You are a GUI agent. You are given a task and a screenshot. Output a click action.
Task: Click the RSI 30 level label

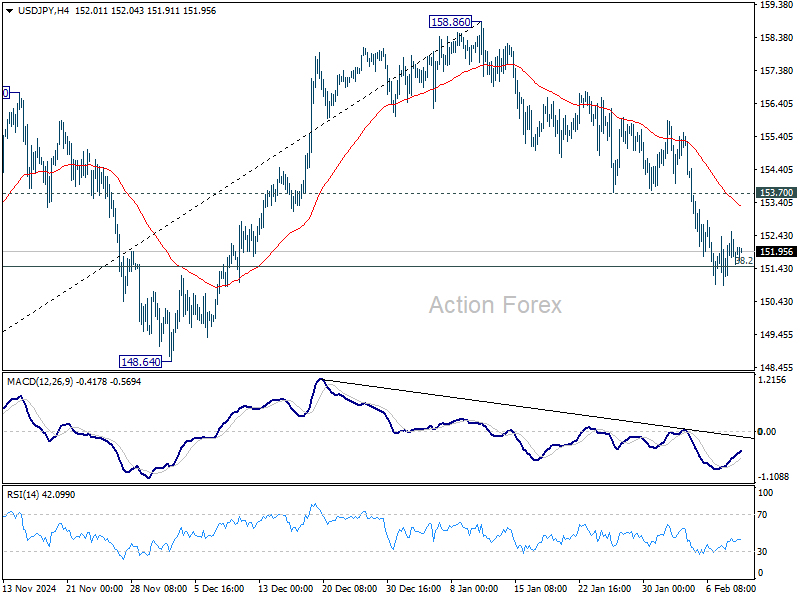pos(762,552)
